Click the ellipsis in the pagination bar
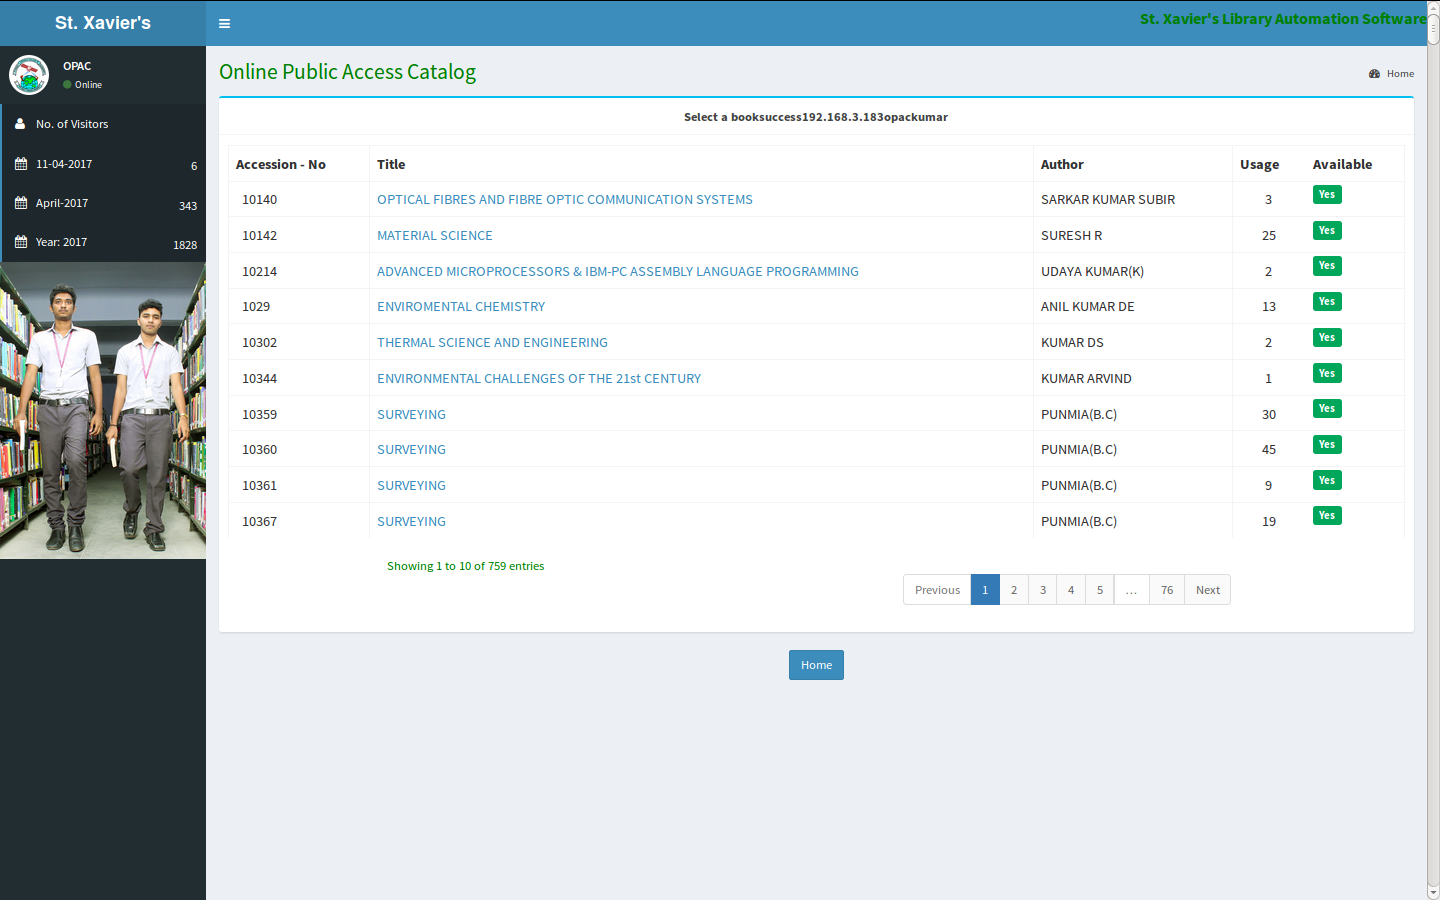Viewport: 1440px width, 900px height. [x=1131, y=589]
